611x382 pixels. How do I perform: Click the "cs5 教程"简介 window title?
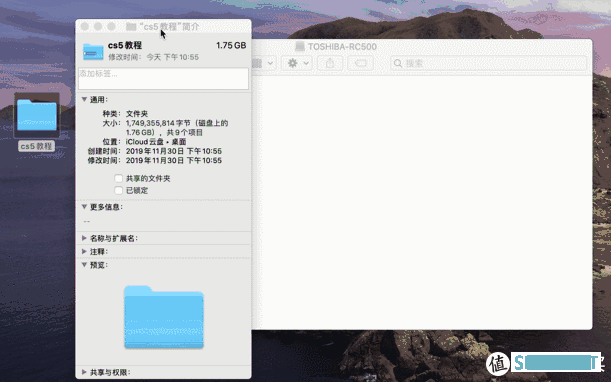point(169,27)
